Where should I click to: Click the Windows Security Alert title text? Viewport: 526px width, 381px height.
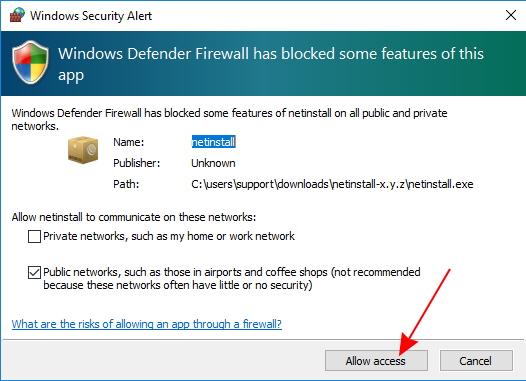91,16
